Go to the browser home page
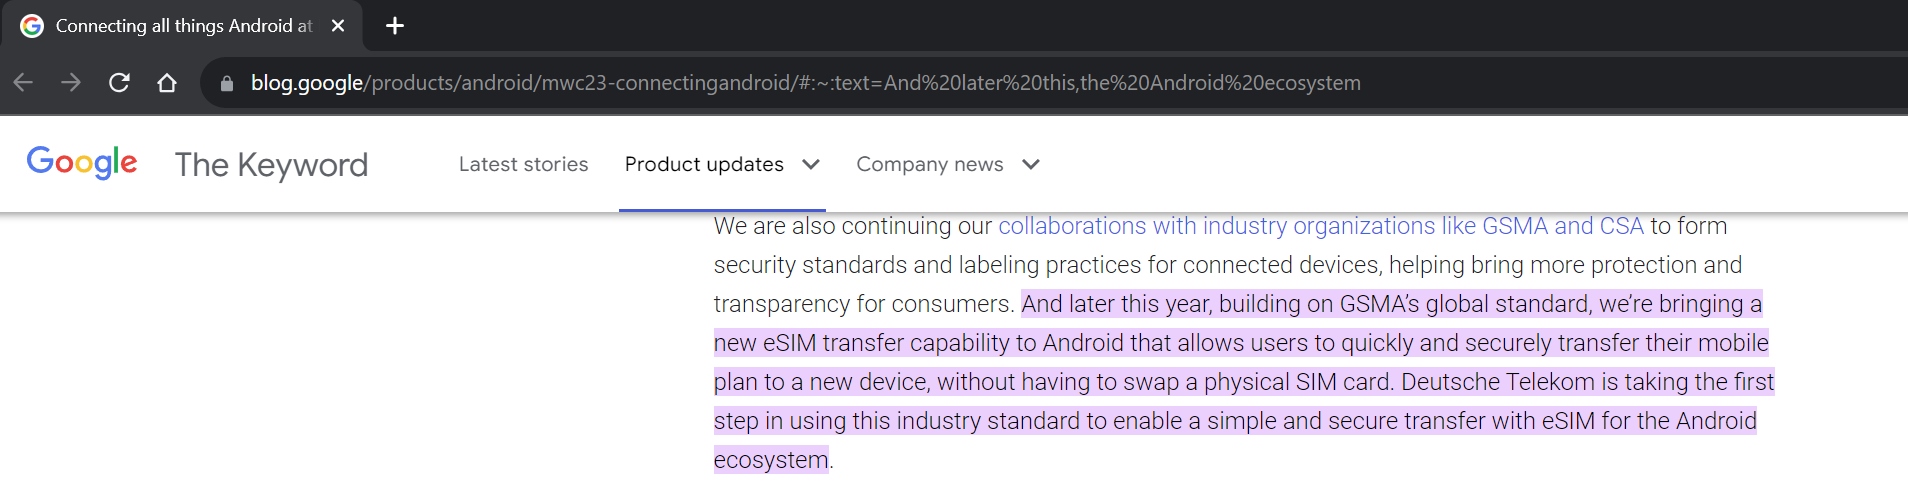The image size is (1908, 490). pos(167,83)
